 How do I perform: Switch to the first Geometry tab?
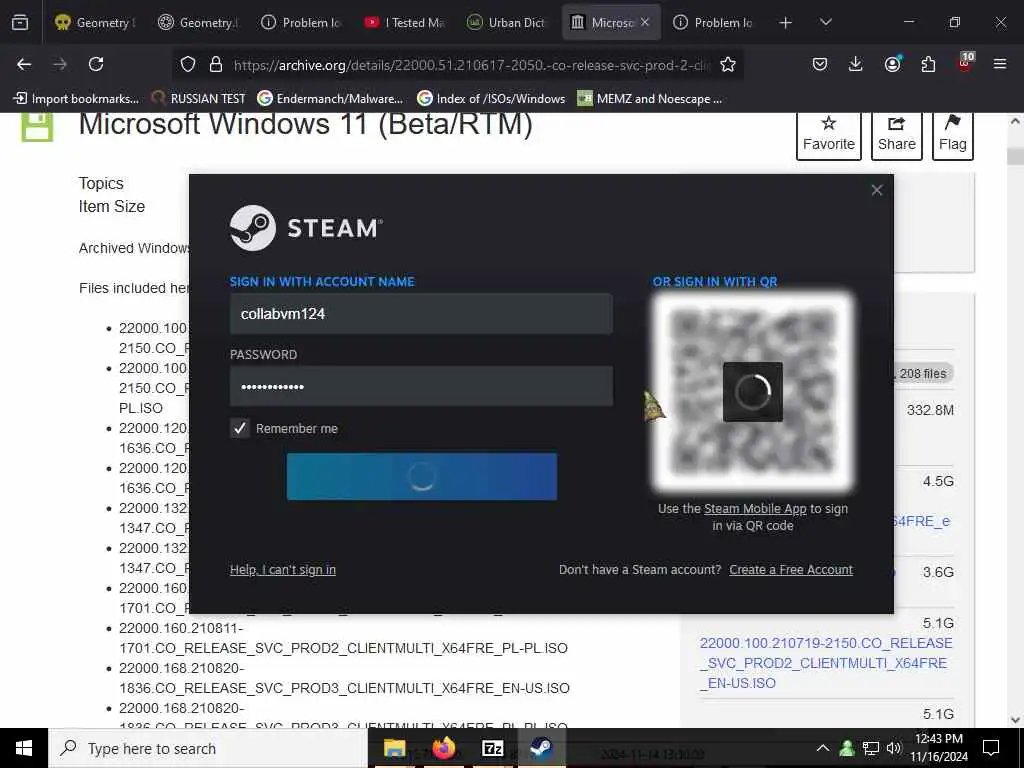point(95,22)
